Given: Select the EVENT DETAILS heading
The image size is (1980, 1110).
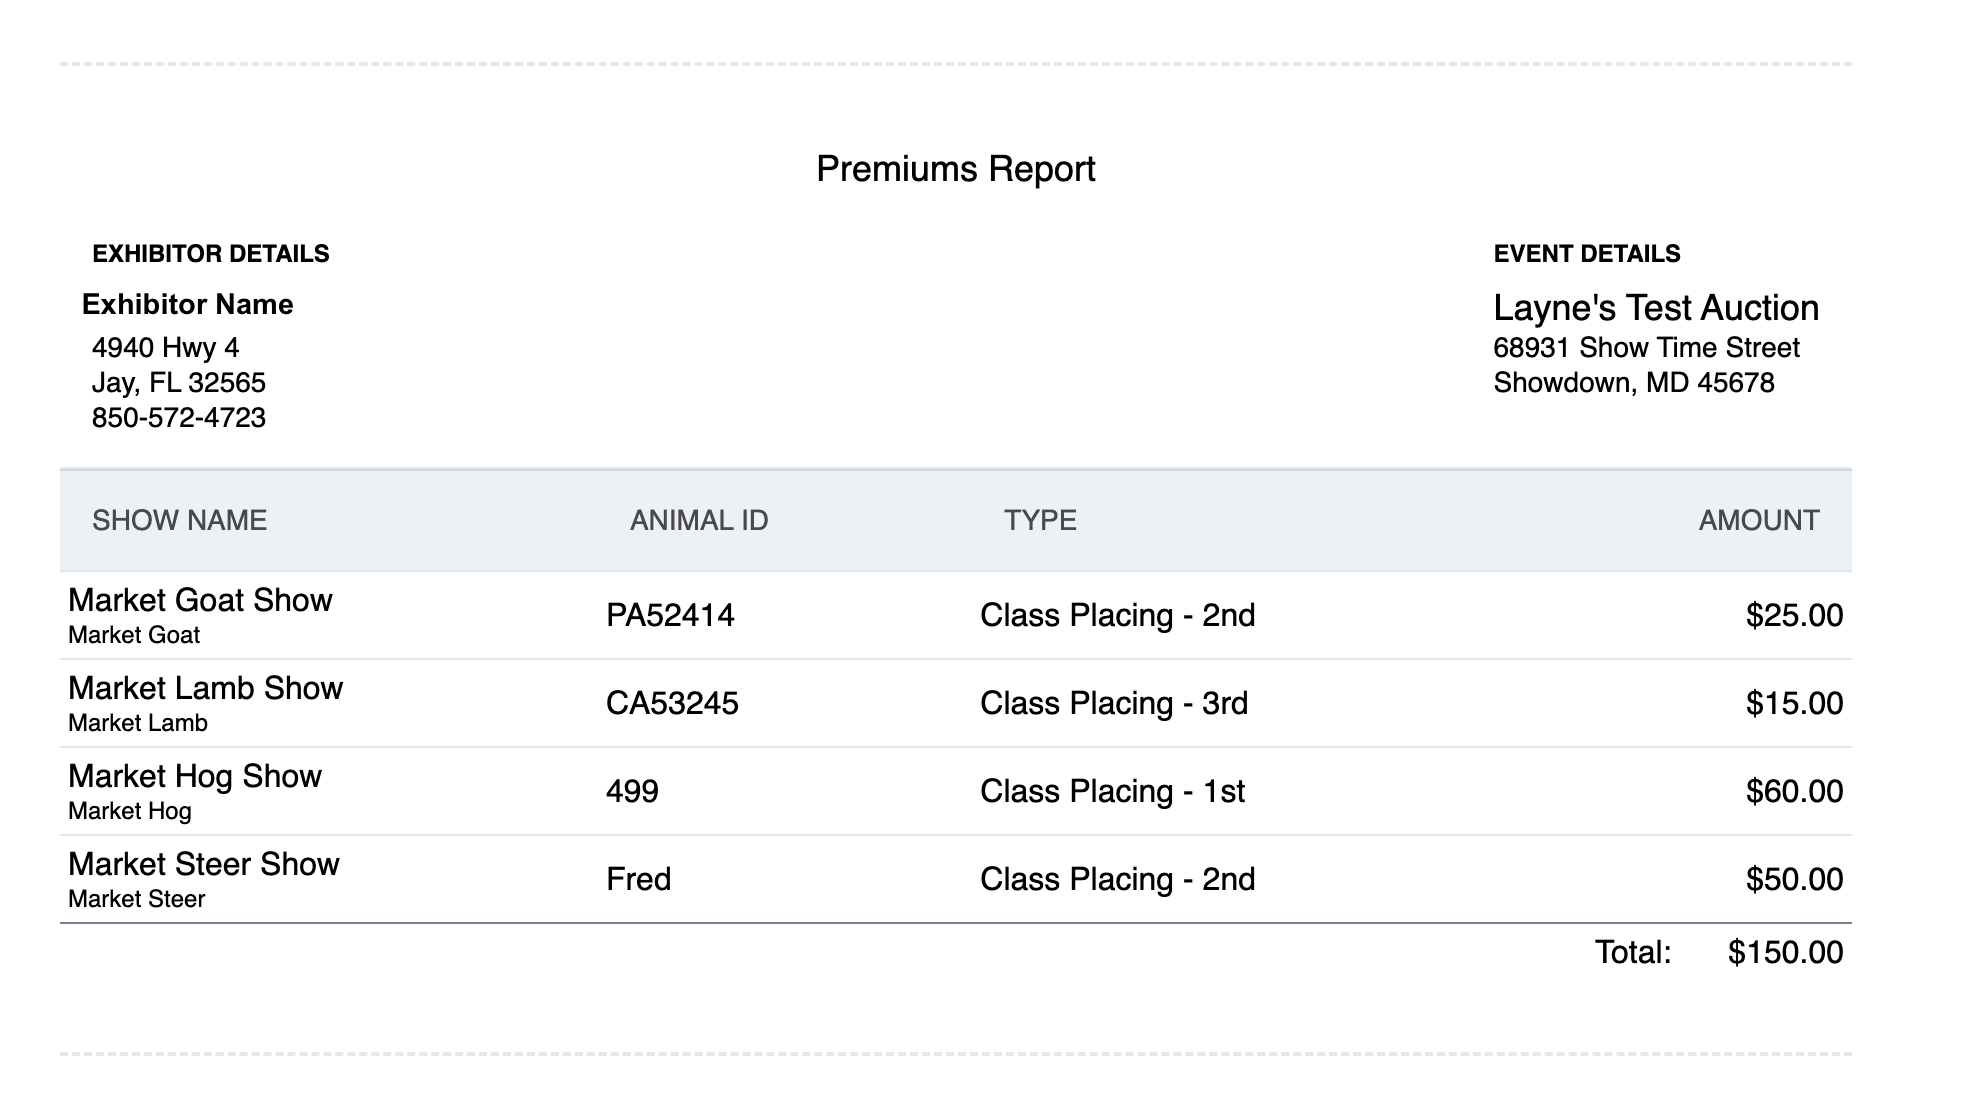Looking at the screenshot, I should coord(1587,254).
